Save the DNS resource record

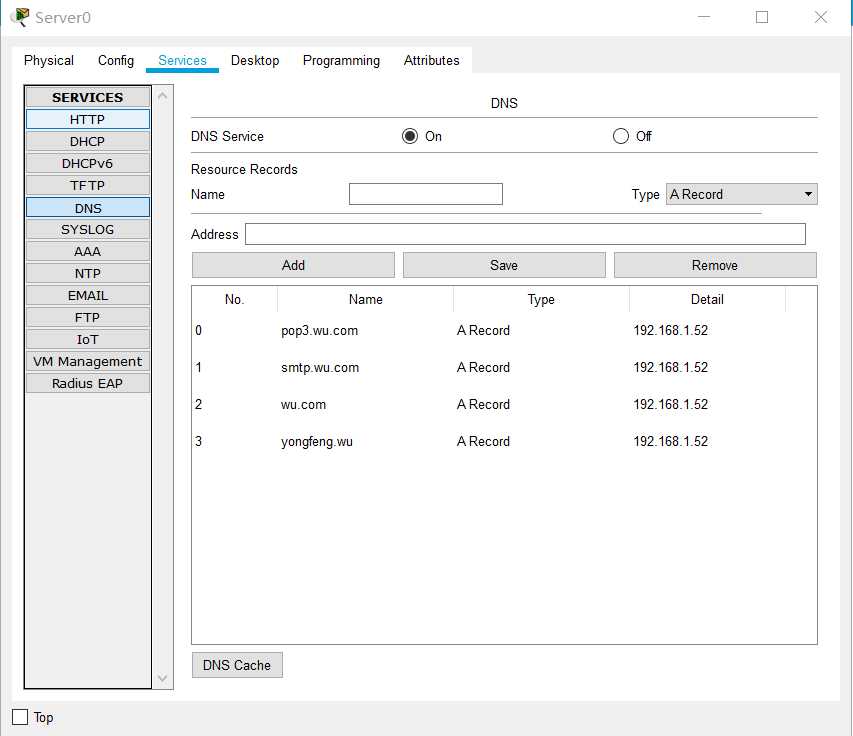504,265
